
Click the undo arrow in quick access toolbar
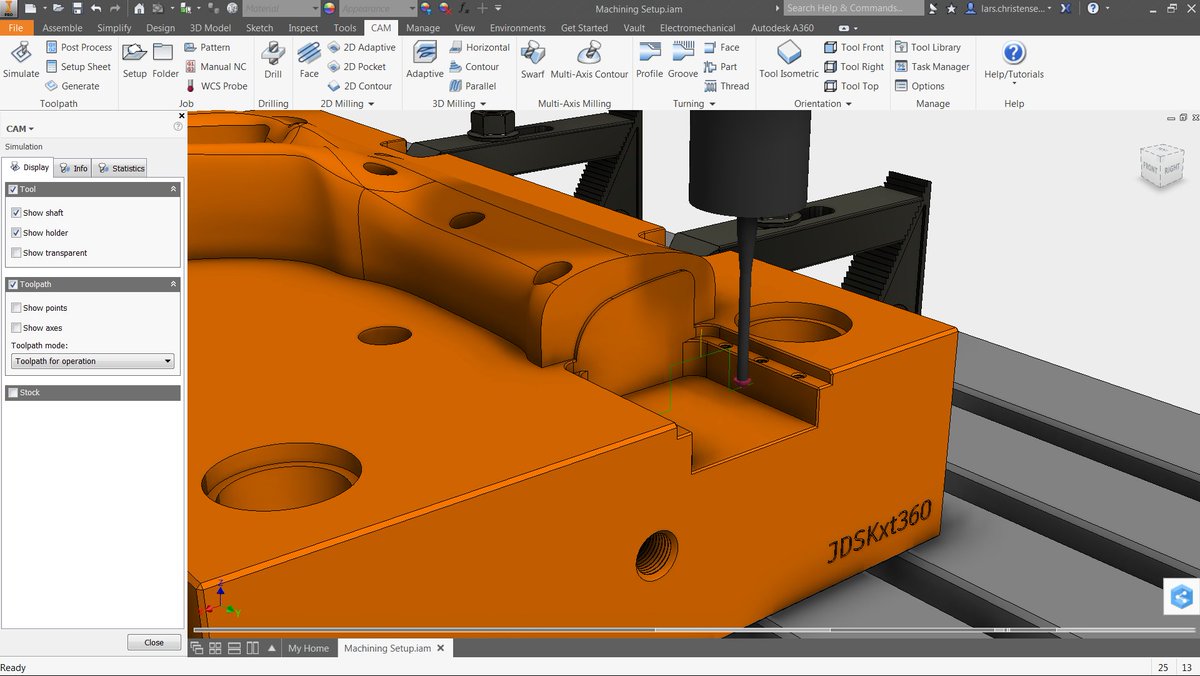click(96, 8)
